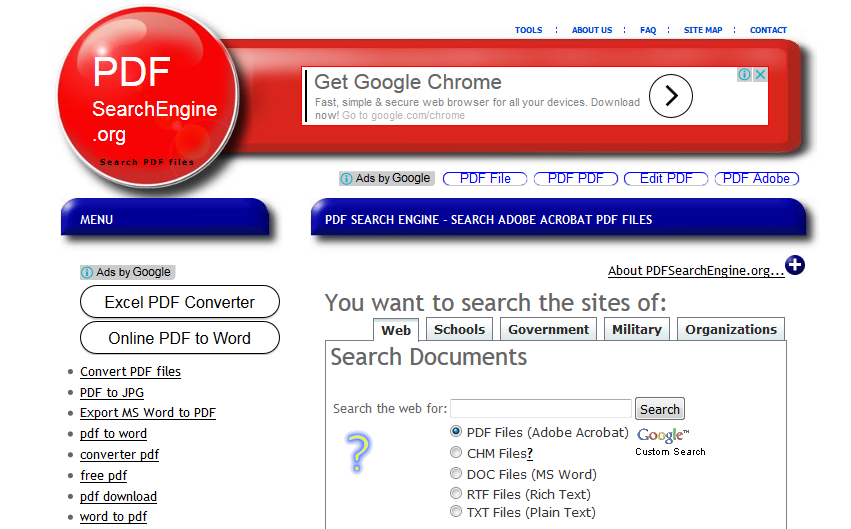The width and height of the screenshot is (851, 529).
Task: Open the TOOLS top menu link
Action: pos(529,30)
